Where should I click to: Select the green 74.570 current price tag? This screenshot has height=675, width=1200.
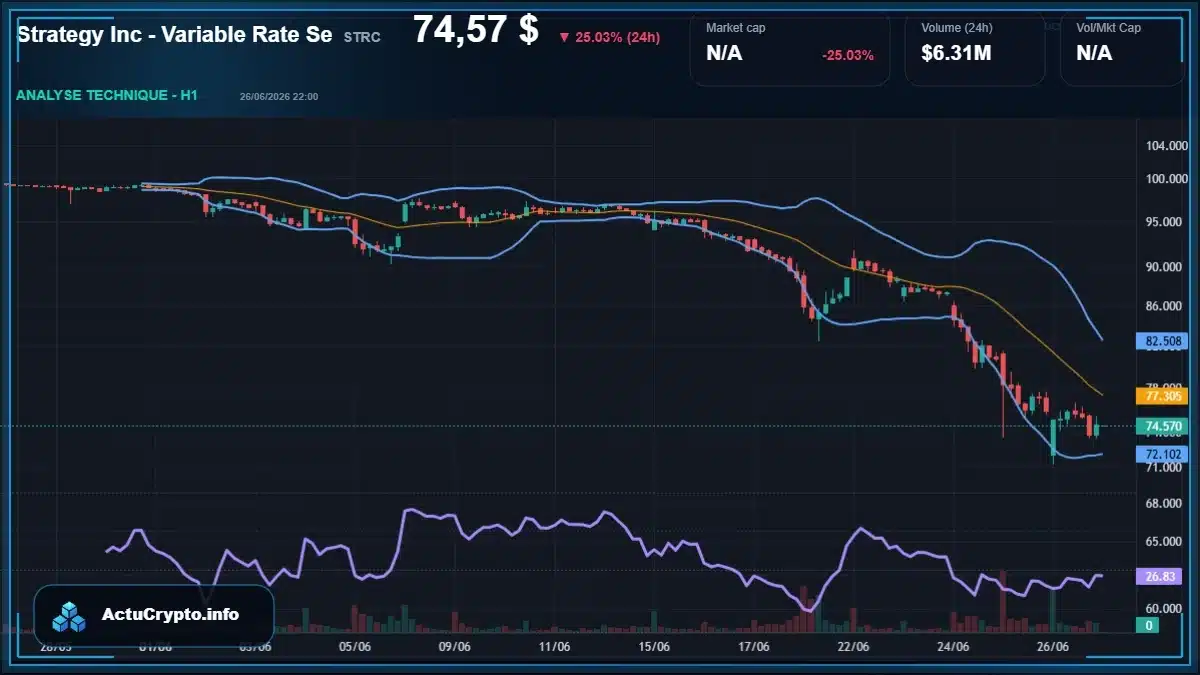pos(1160,427)
